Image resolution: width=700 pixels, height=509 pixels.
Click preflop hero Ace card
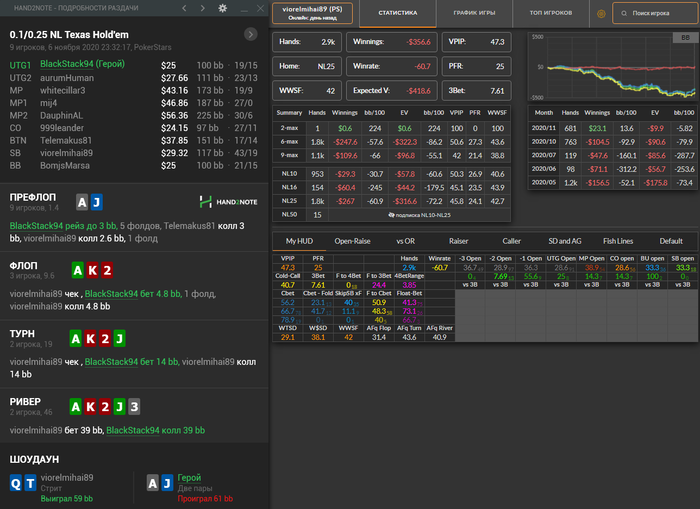coord(82,202)
